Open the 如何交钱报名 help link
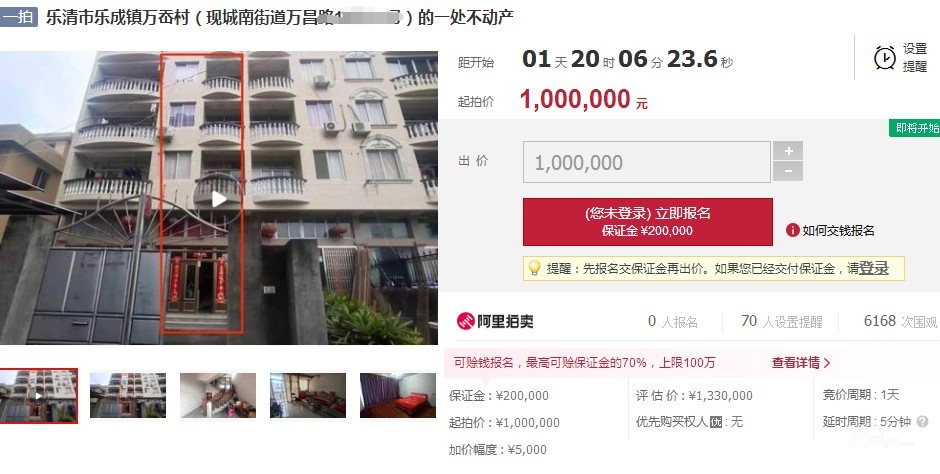This screenshot has width=940, height=474. pos(838,231)
